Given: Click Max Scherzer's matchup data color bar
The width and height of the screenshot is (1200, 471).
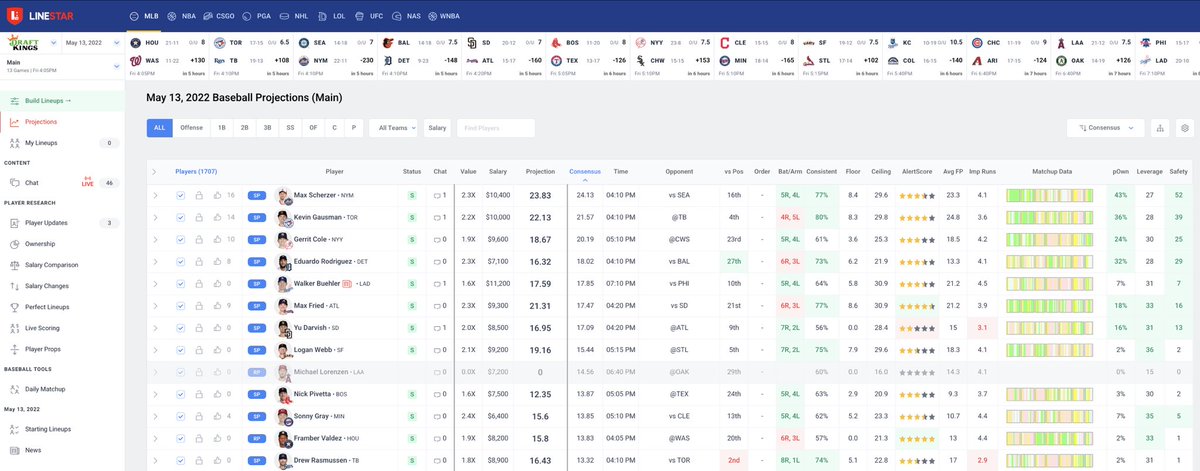Looking at the screenshot, I should pyautogui.click(x=1052, y=195).
